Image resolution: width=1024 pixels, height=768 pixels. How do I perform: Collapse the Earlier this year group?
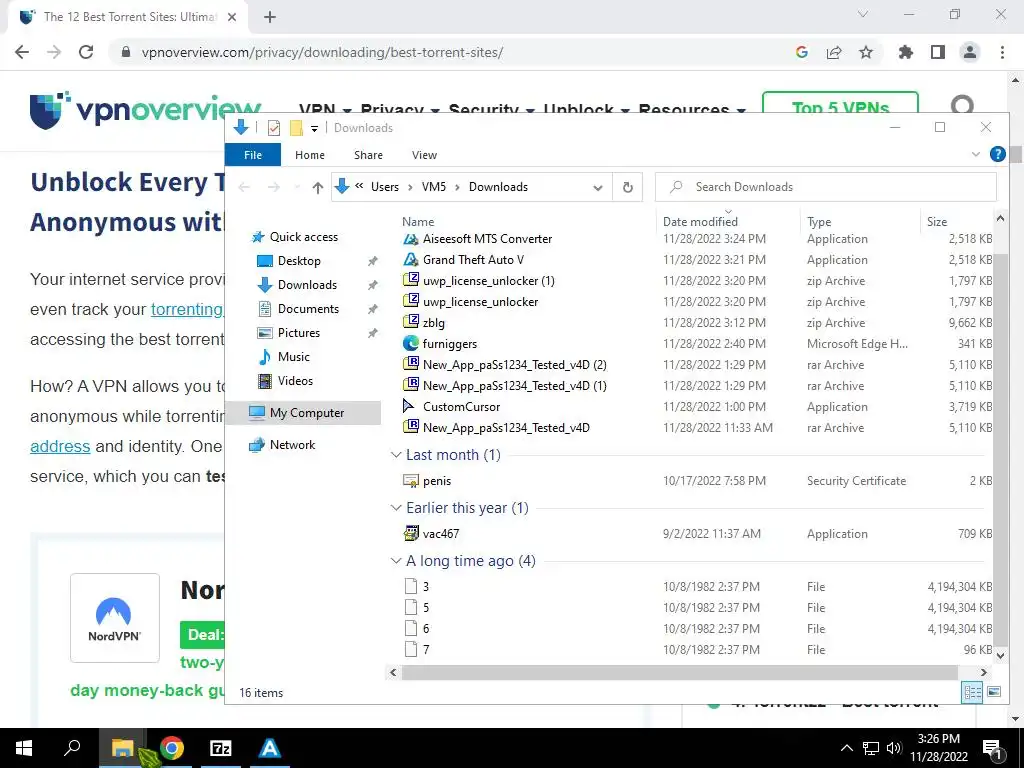396,507
